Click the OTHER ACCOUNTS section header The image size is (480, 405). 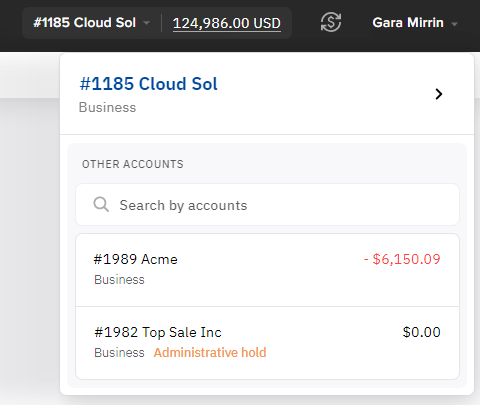(x=133, y=164)
